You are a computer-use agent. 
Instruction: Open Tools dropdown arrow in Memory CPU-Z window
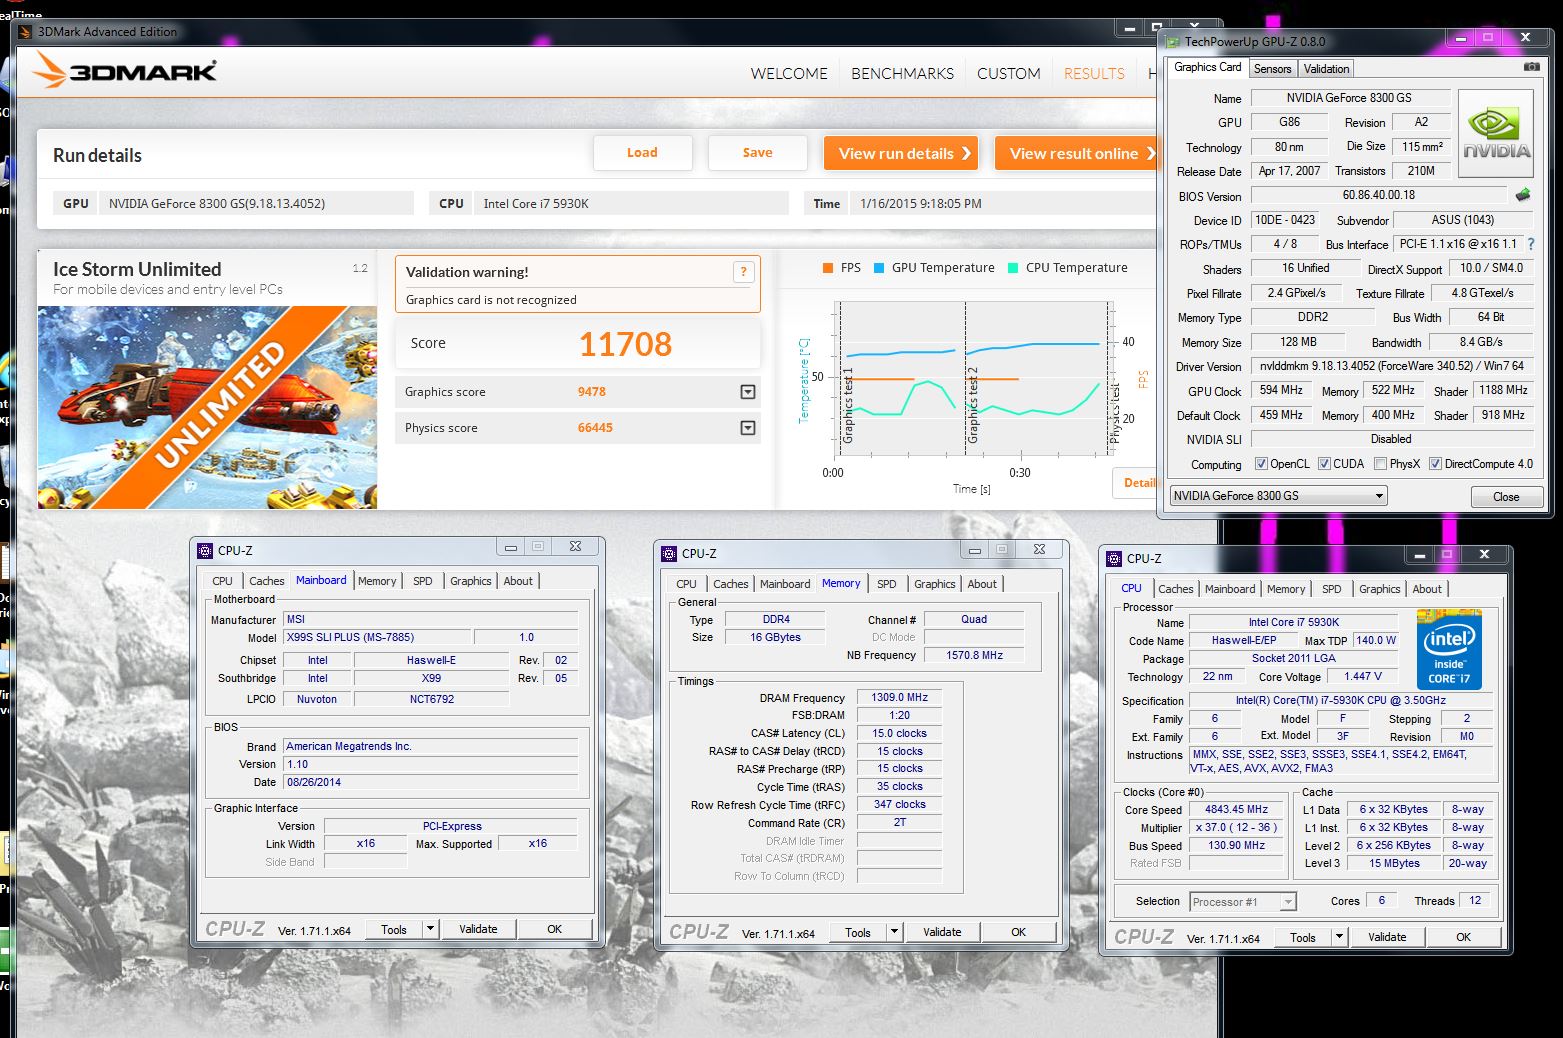(895, 932)
